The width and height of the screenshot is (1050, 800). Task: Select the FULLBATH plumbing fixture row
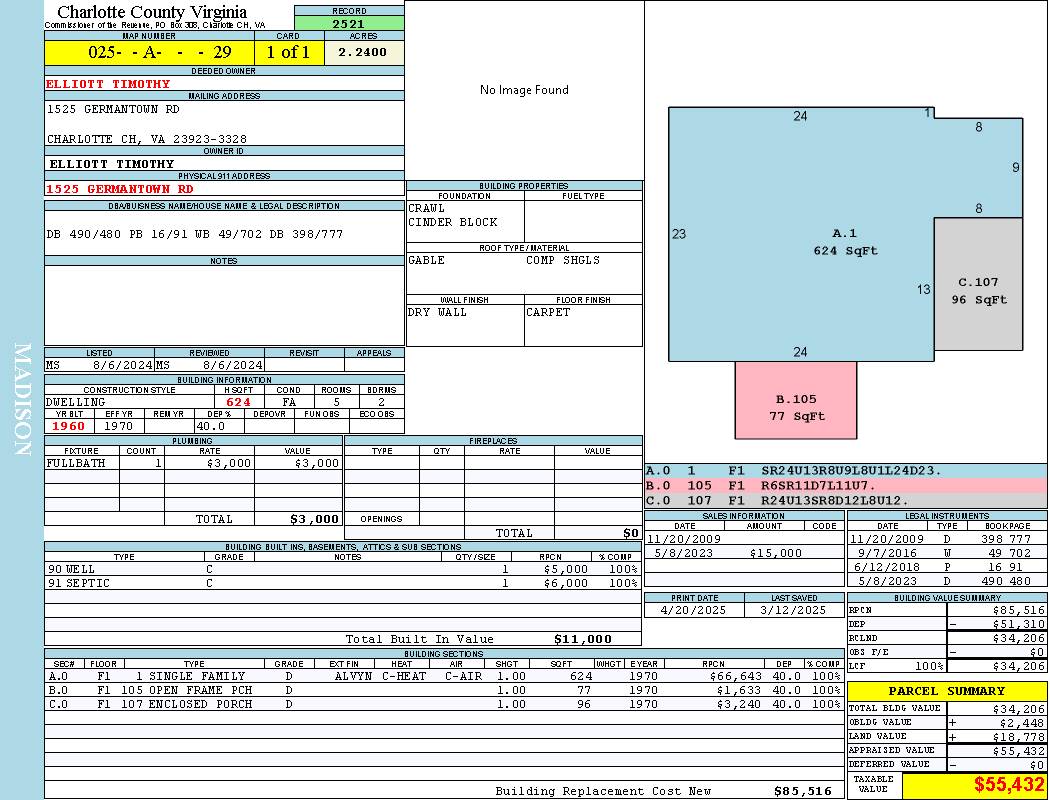[x=193, y=463]
